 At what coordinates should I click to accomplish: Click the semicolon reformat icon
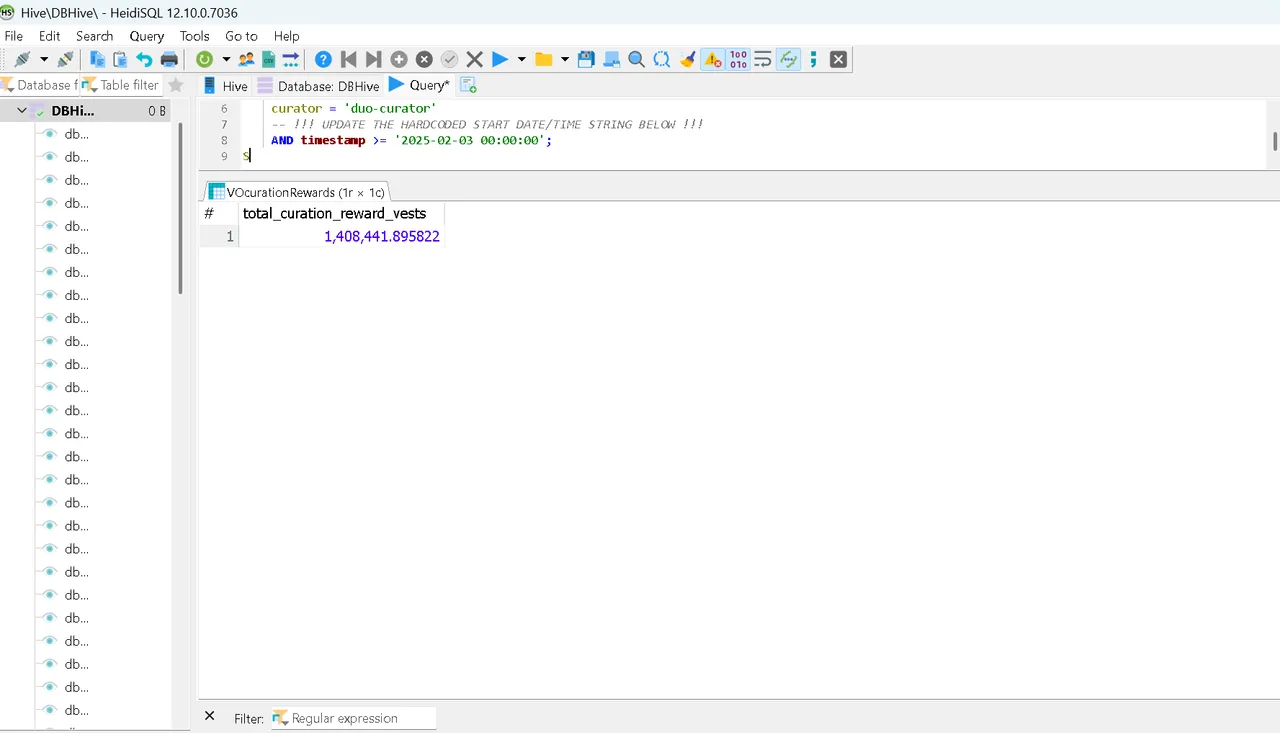click(813, 59)
